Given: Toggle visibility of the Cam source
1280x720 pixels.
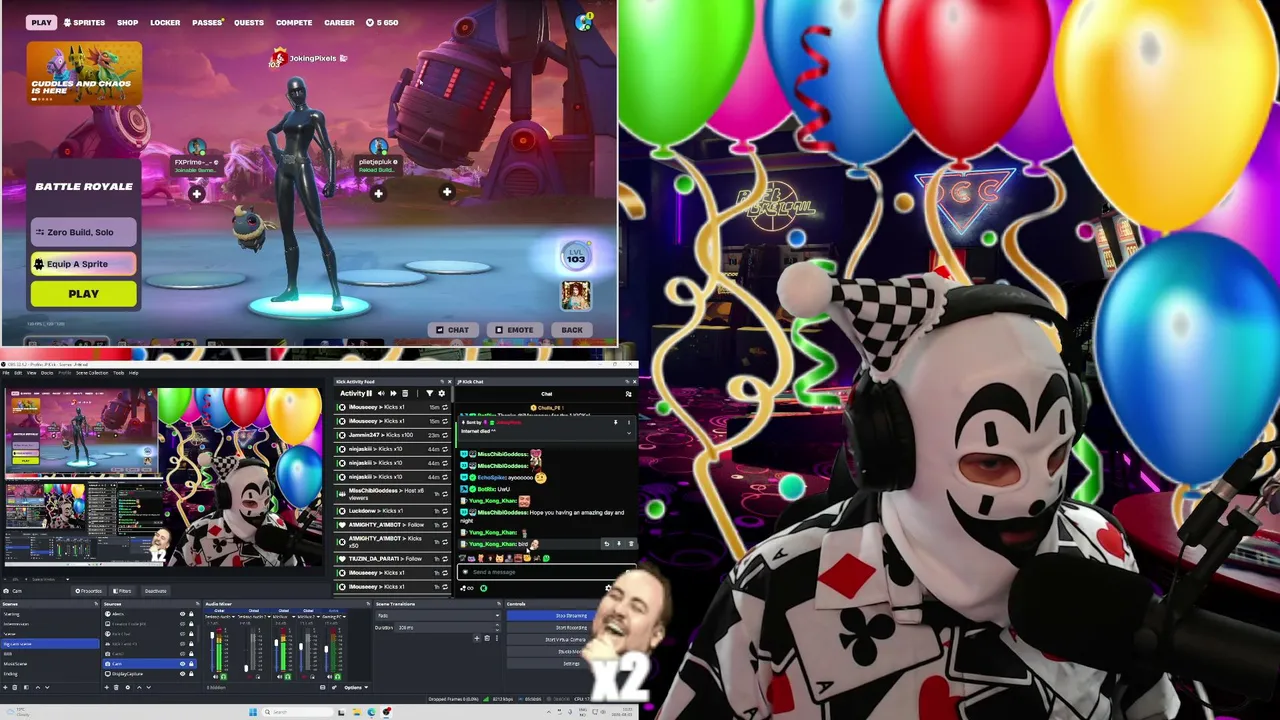Looking at the screenshot, I should click(x=182, y=664).
